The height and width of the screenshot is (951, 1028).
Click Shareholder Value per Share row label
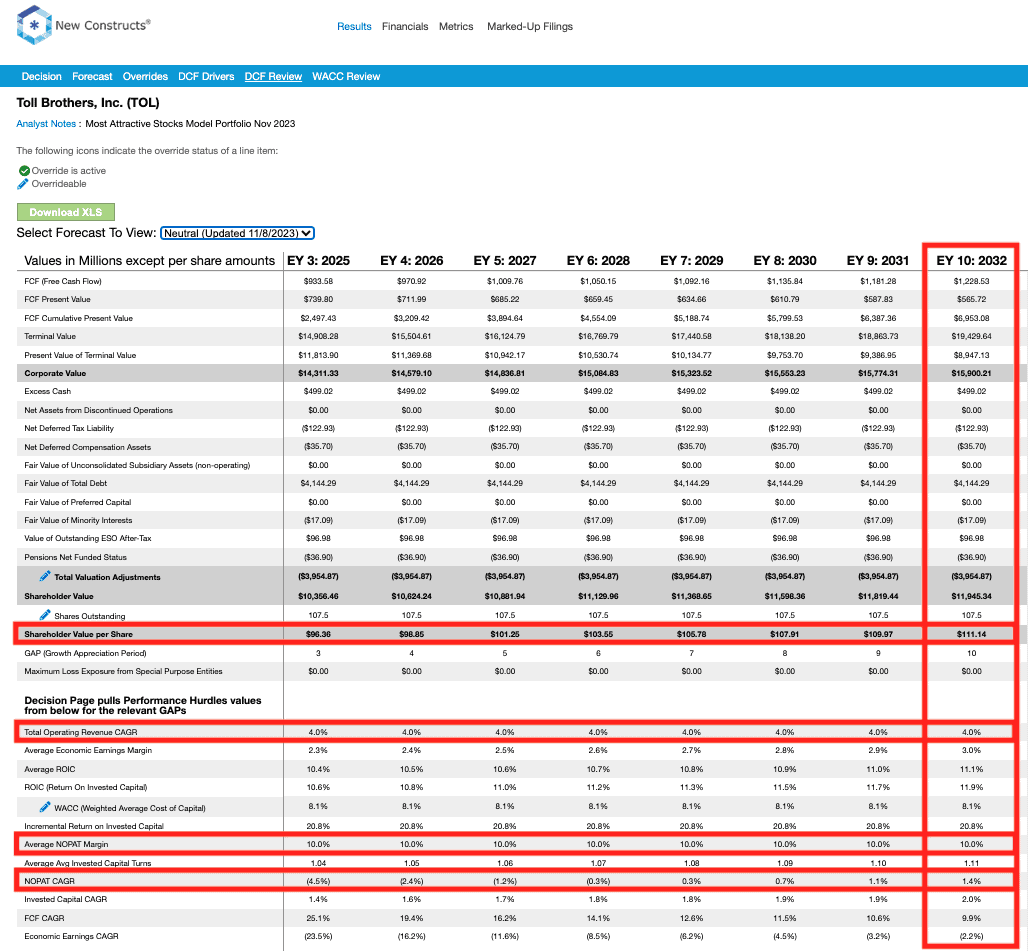[79, 634]
